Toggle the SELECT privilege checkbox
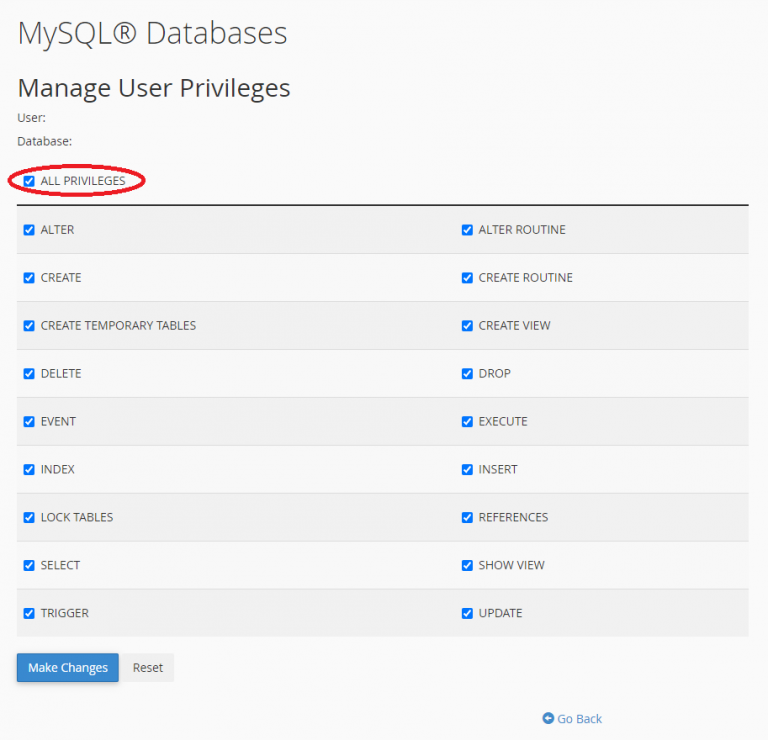The height and width of the screenshot is (740, 768). (x=29, y=566)
